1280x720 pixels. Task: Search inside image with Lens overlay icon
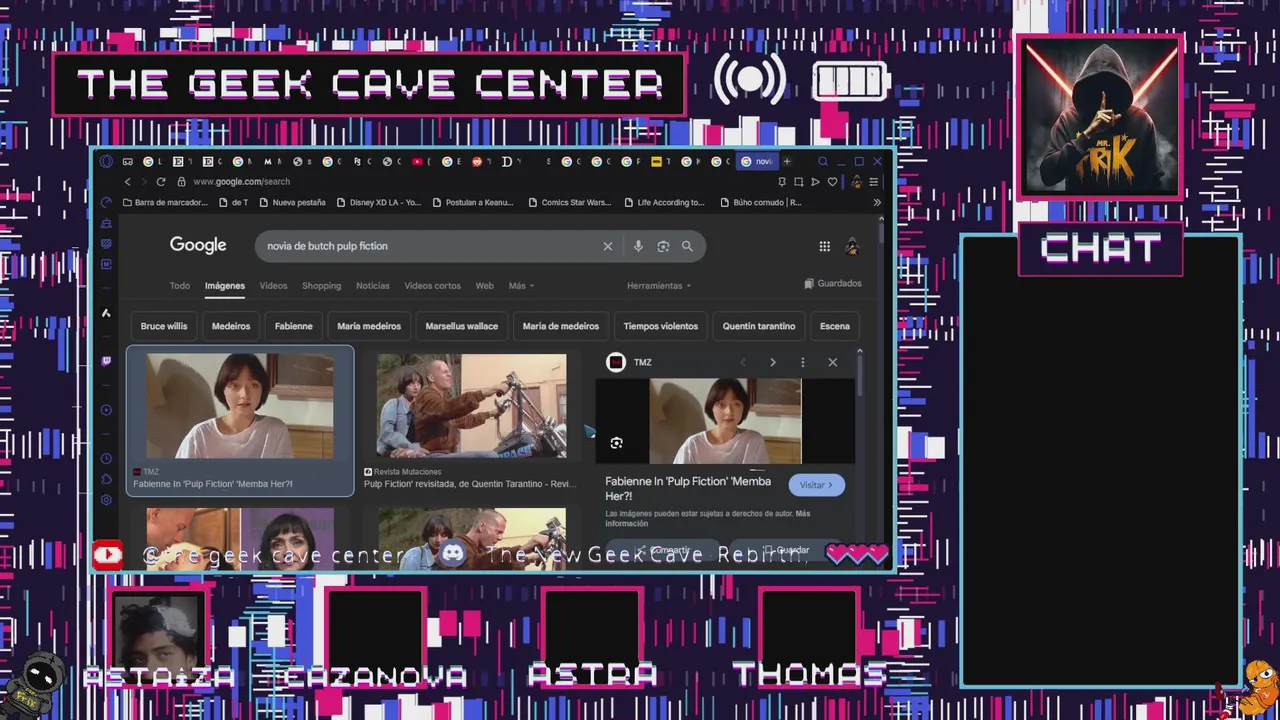click(x=616, y=443)
